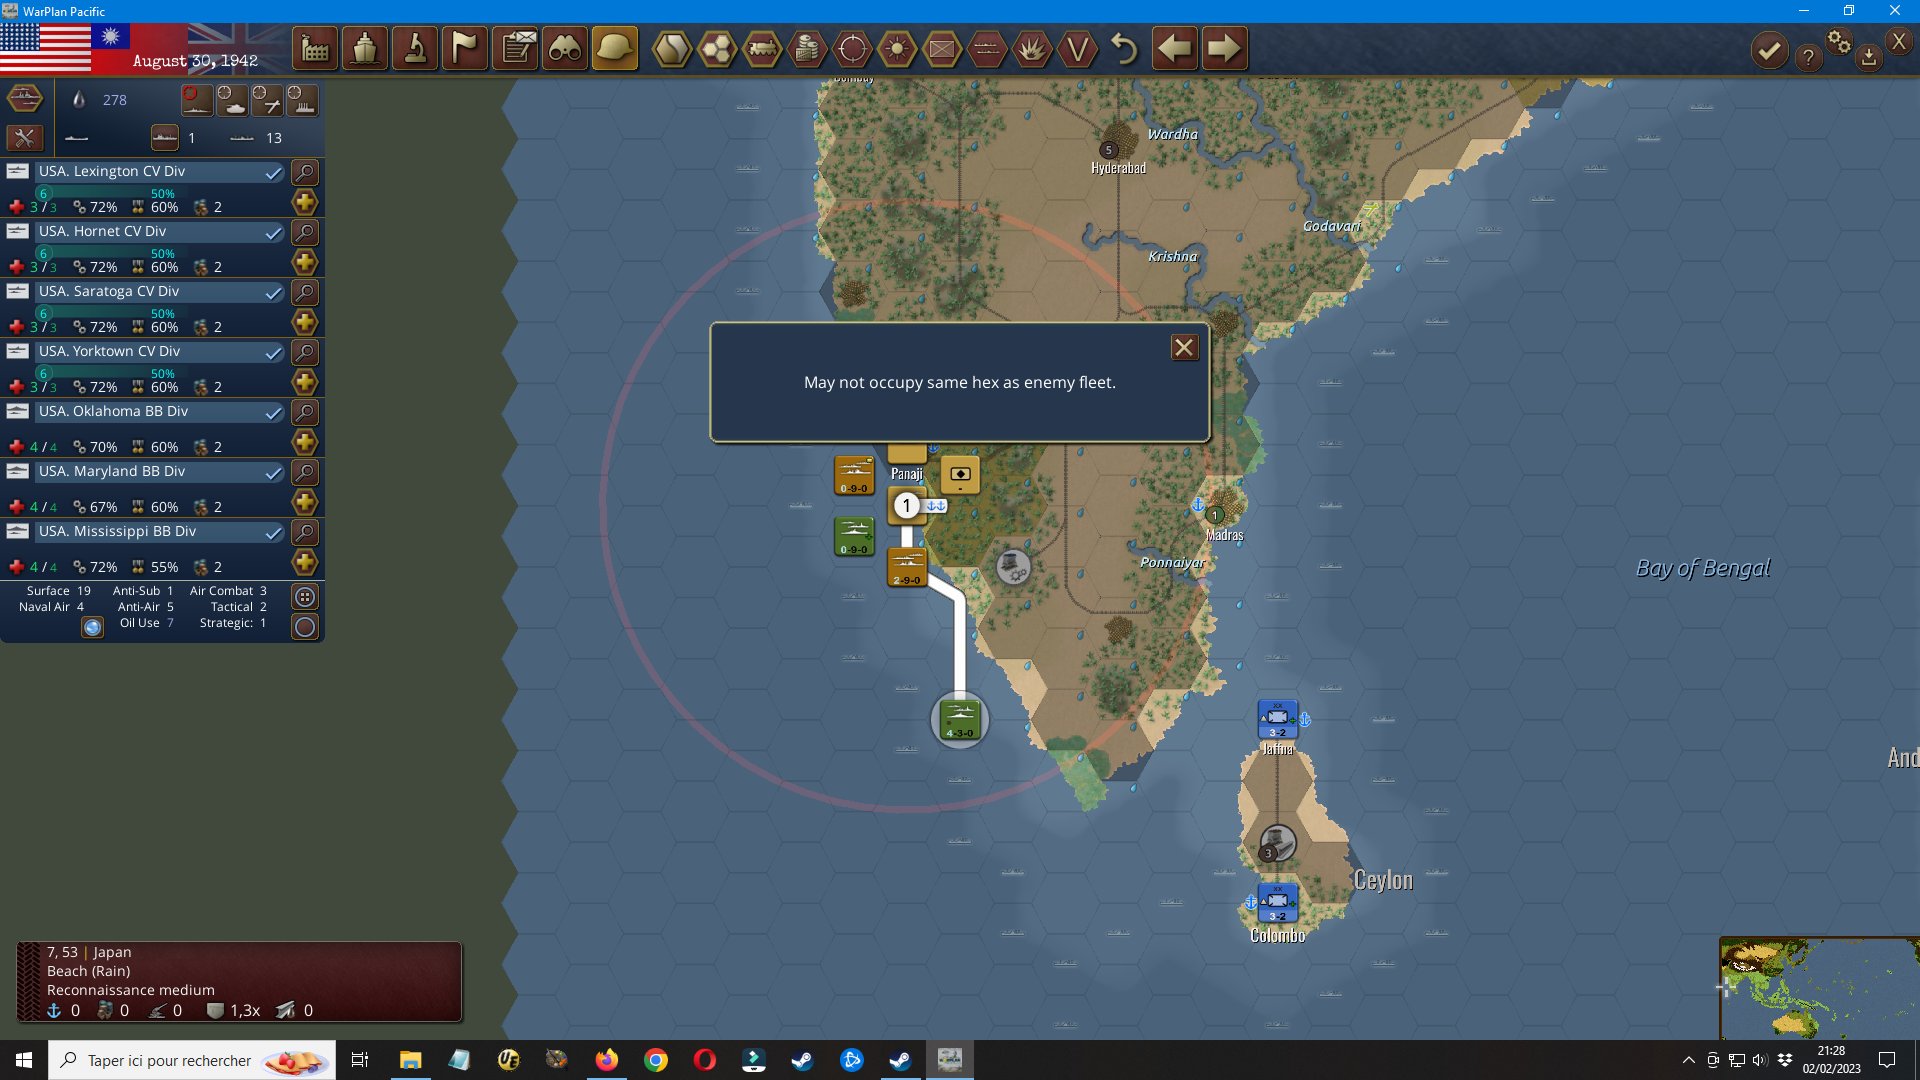Viewport: 1920px width, 1080px height.
Task: Go to next unit with right arrow
Action: pos(1224,49)
